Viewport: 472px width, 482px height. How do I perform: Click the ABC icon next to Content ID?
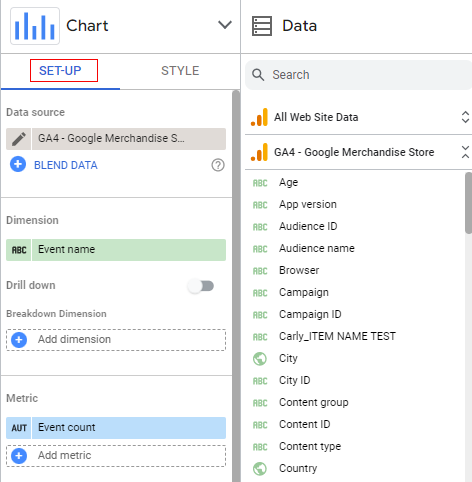pyautogui.click(x=260, y=425)
